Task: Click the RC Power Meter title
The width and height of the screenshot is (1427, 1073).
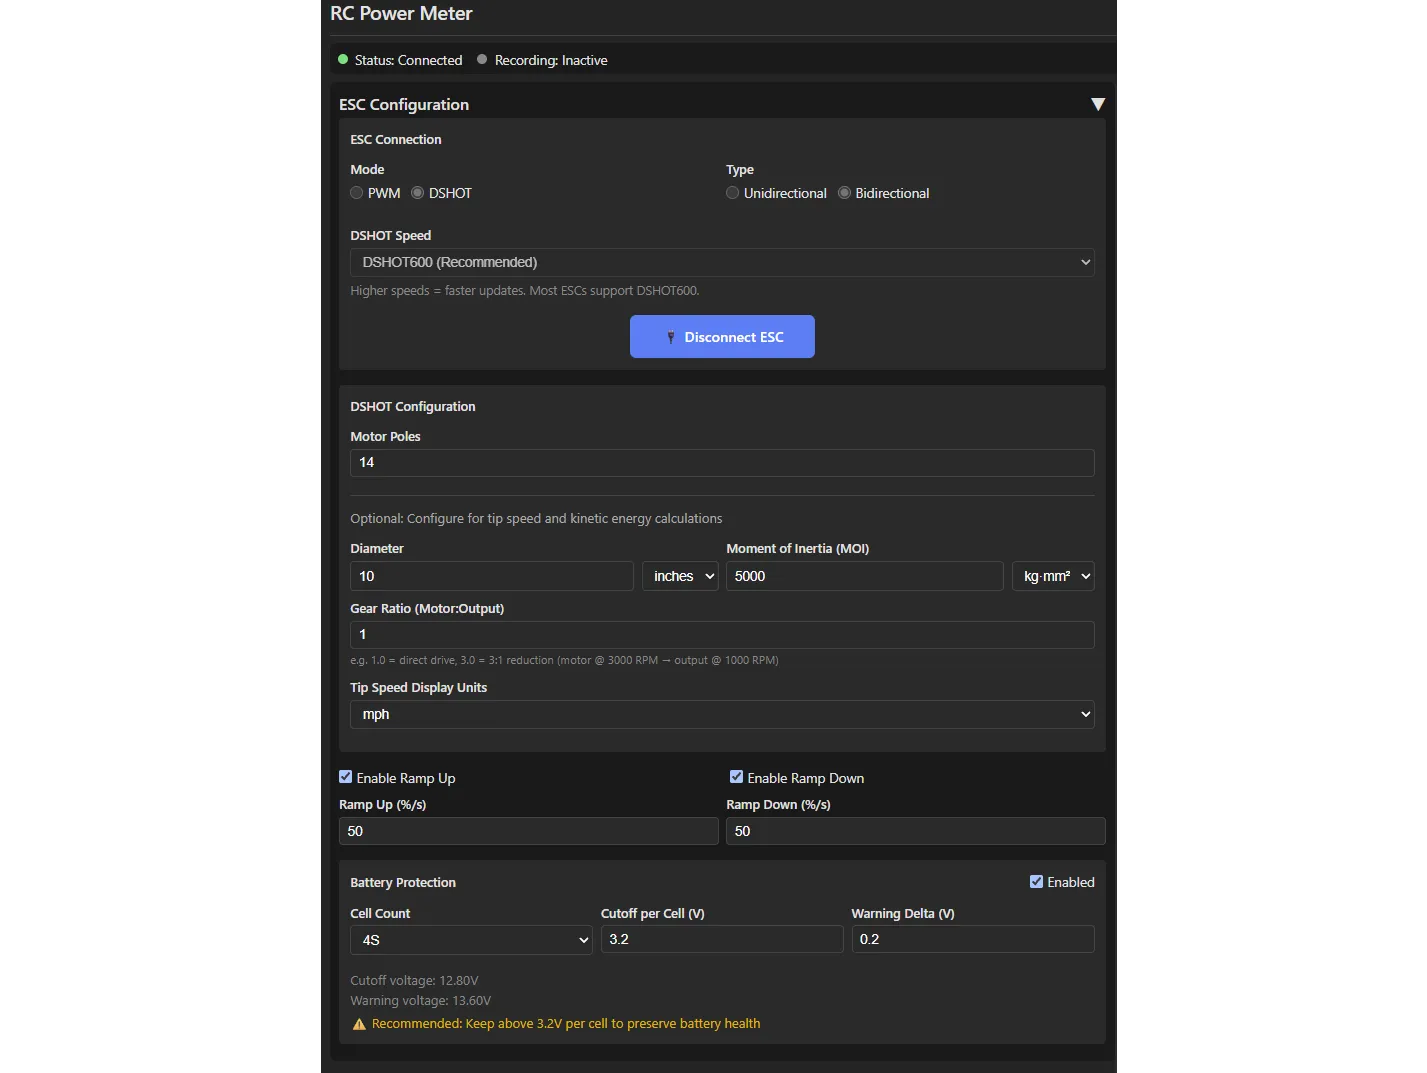Action: click(401, 14)
